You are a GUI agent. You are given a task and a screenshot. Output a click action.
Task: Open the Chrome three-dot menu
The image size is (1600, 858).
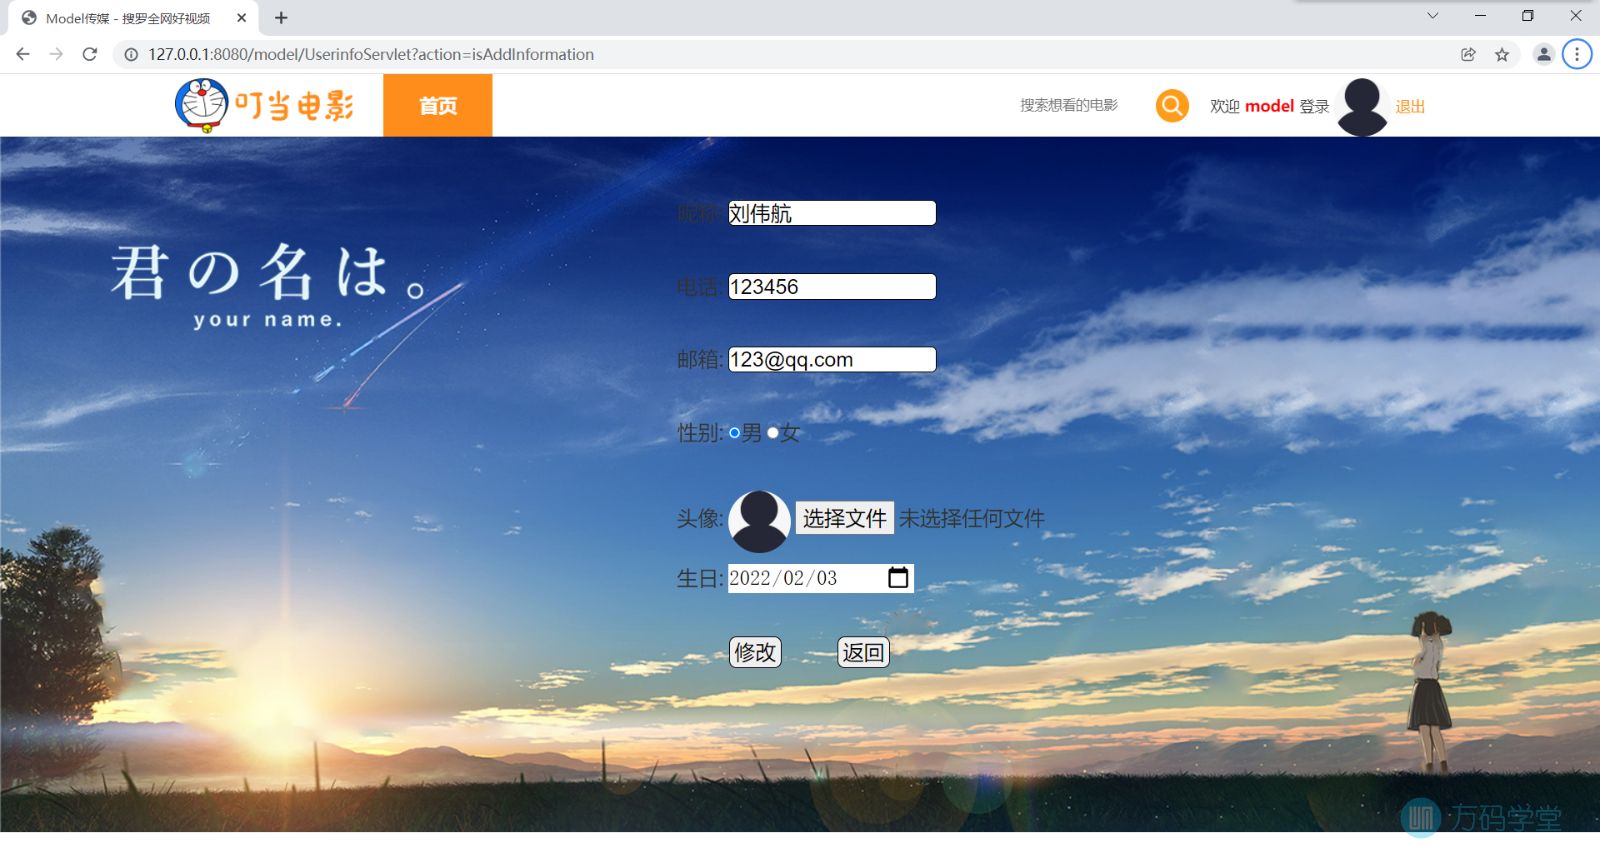(x=1577, y=54)
